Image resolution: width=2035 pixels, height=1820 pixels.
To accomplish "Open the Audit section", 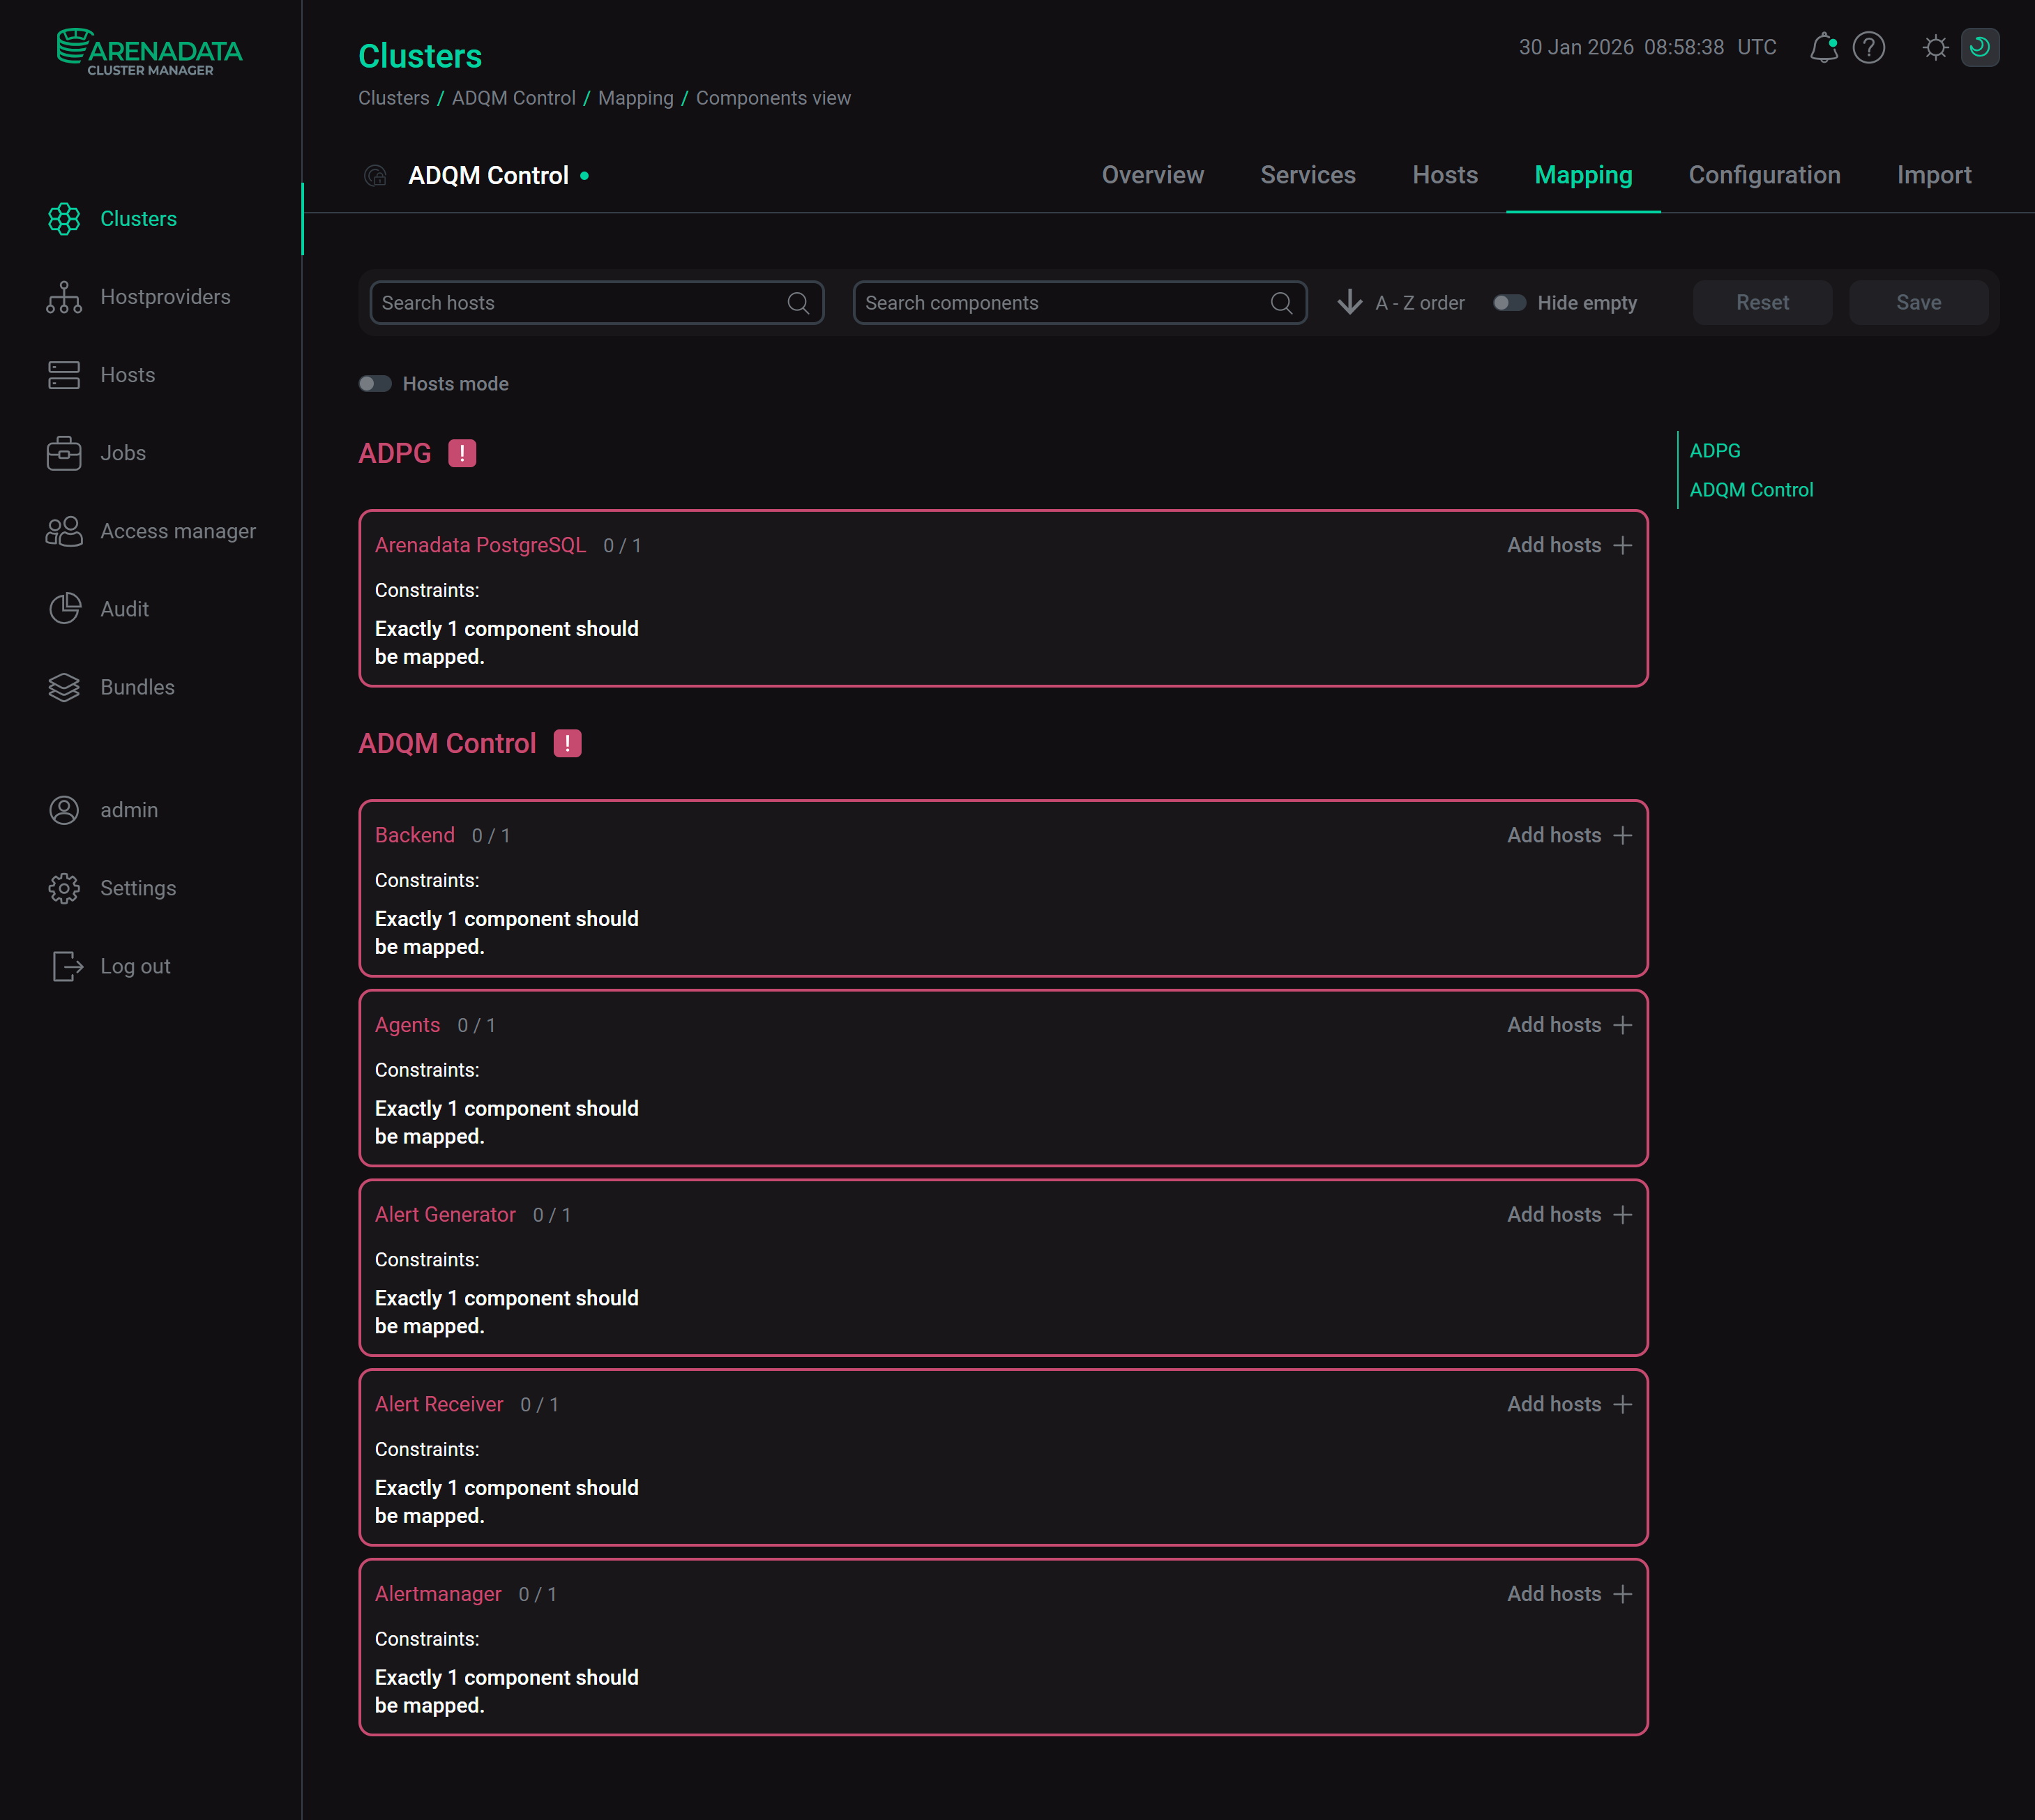I will (x=124, y=608).
